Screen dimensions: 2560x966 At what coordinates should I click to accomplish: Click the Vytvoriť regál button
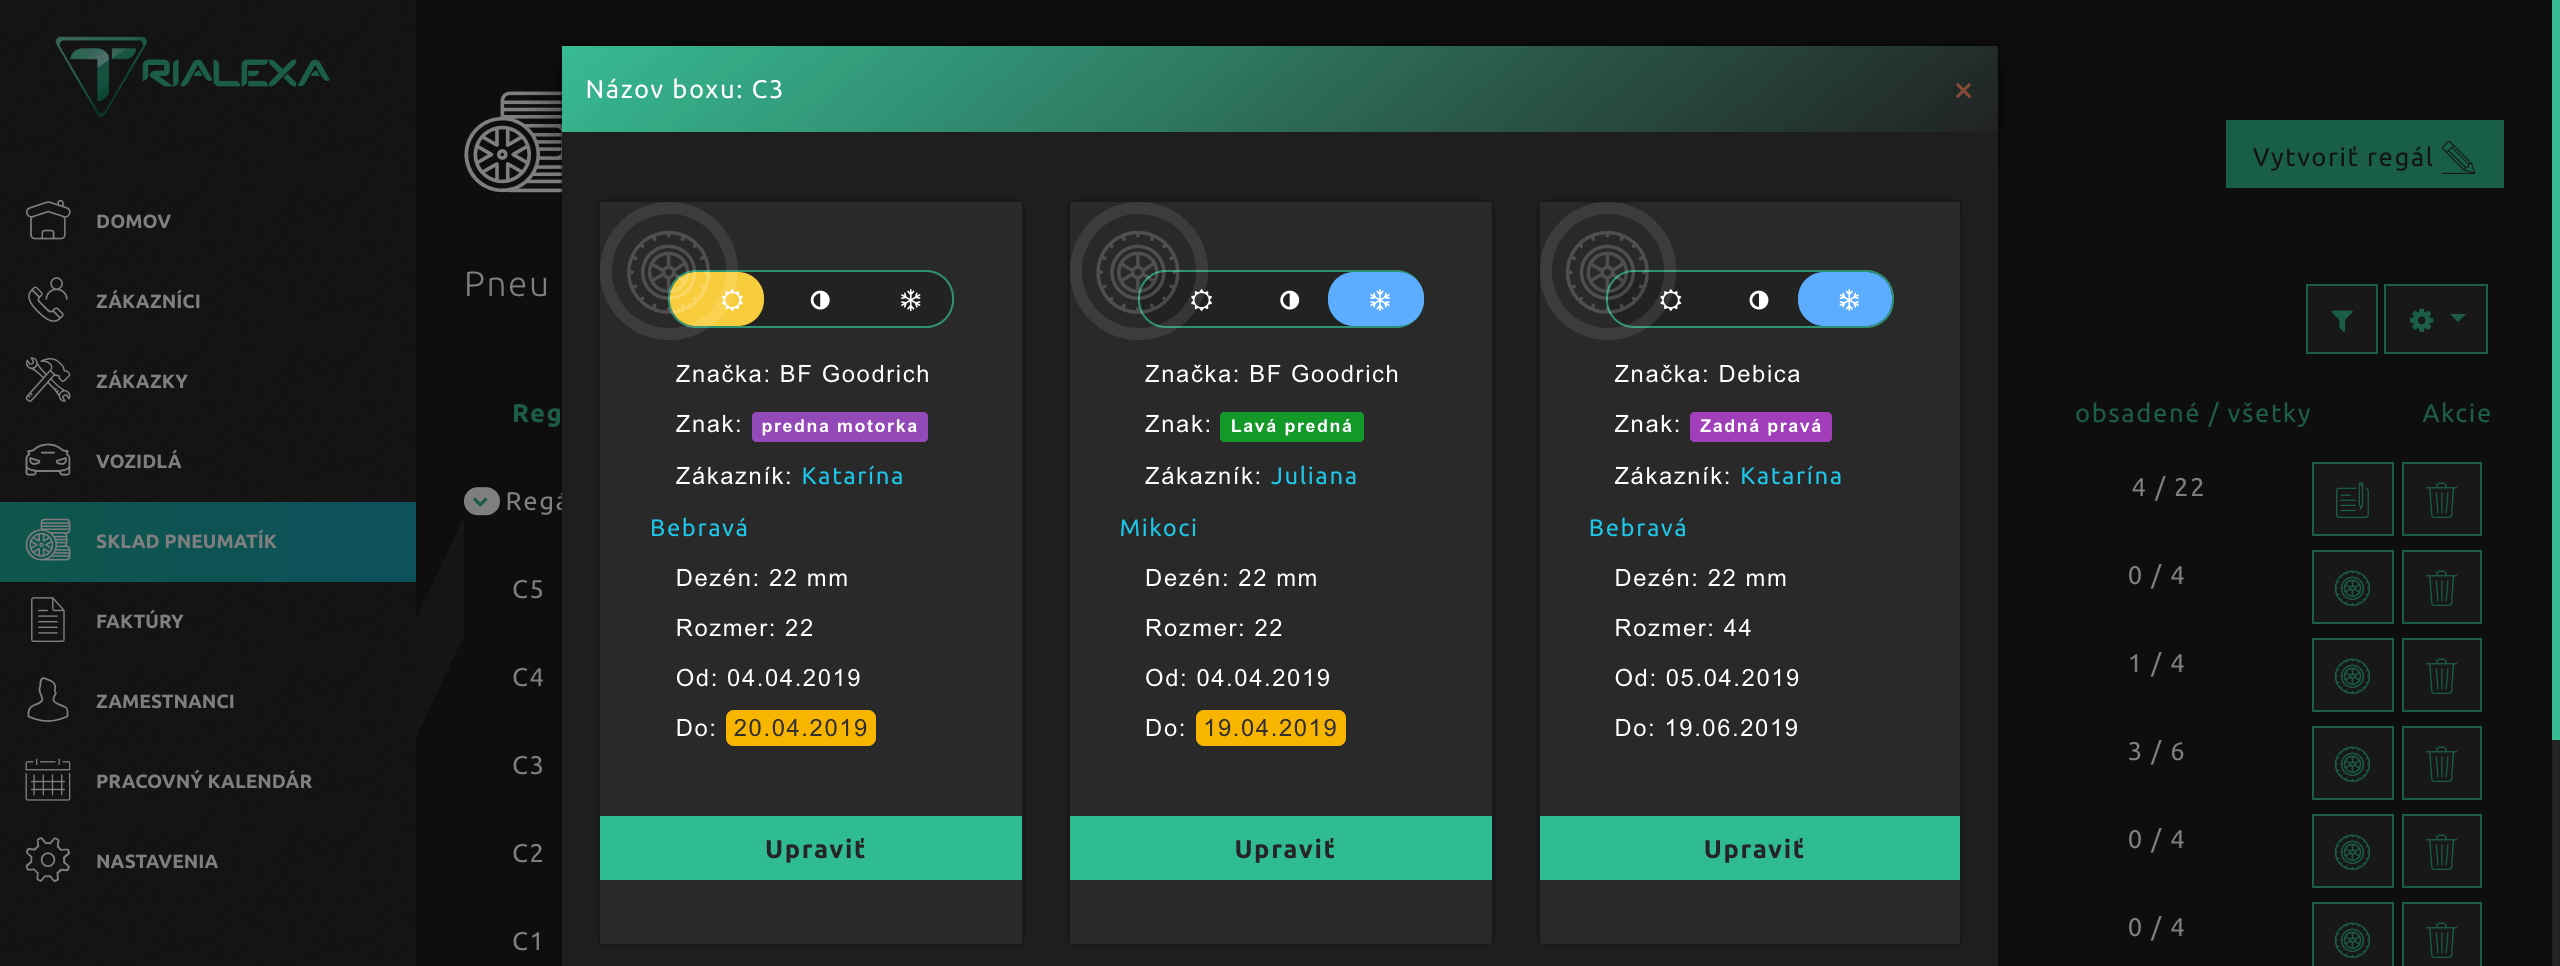click(2364, 155)
